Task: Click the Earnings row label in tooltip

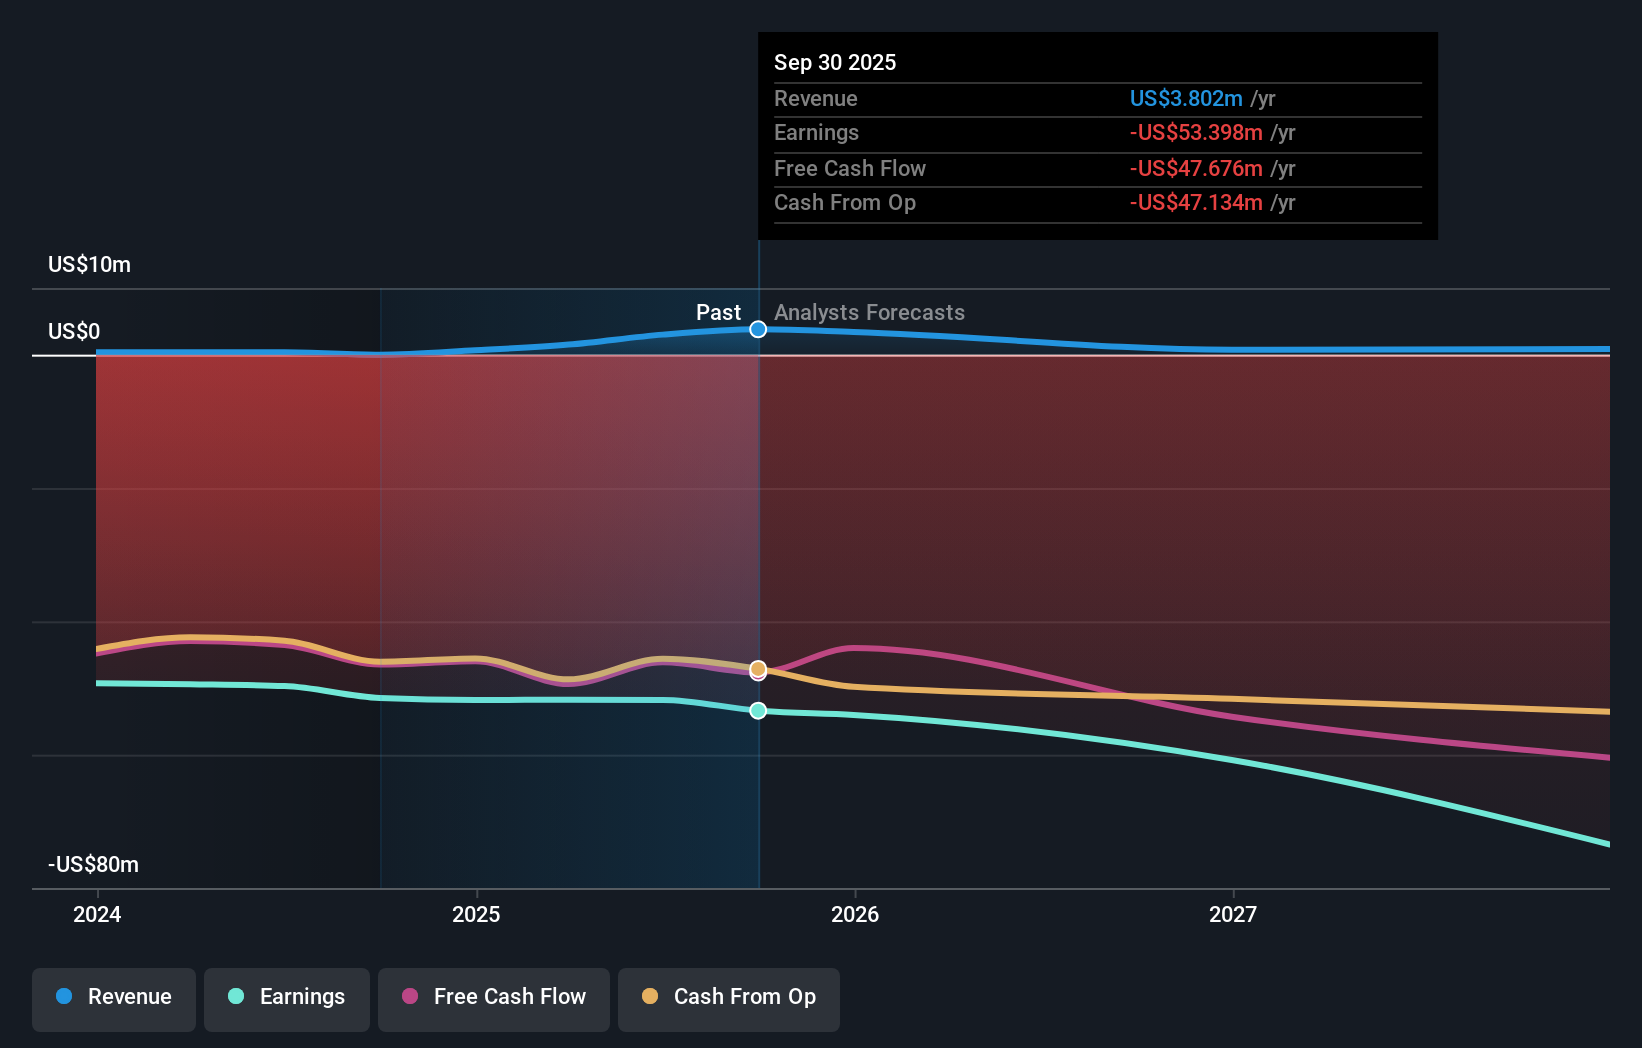Action: (817, 132)
